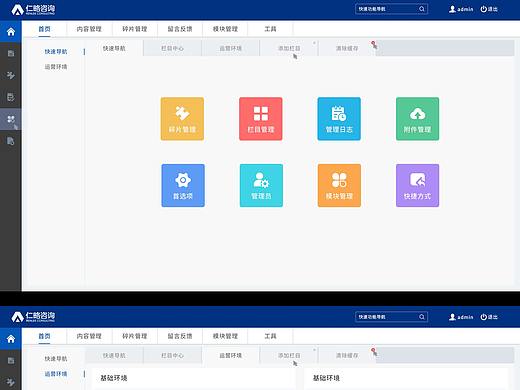Select the 留言反馈 tab in the upper screen
The width and height of the screenshot is (520, 390).
180,29
